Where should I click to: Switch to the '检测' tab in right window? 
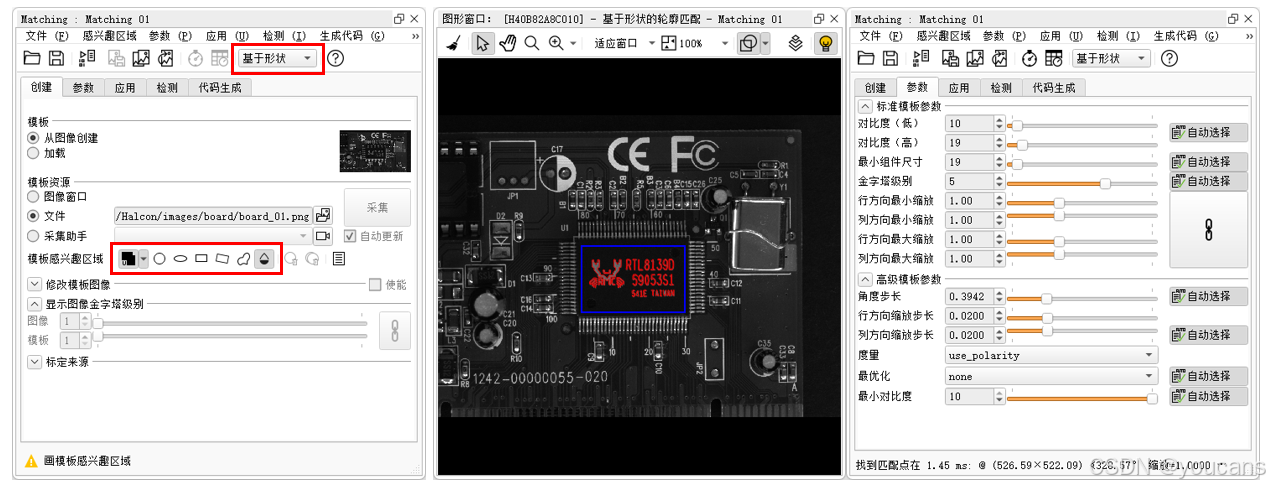(1001, 88)
